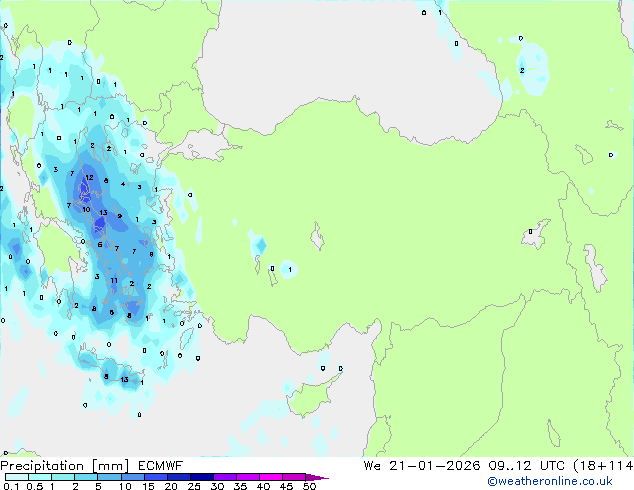Click the "09..12 UTC" time text

(x=526, y=466)
